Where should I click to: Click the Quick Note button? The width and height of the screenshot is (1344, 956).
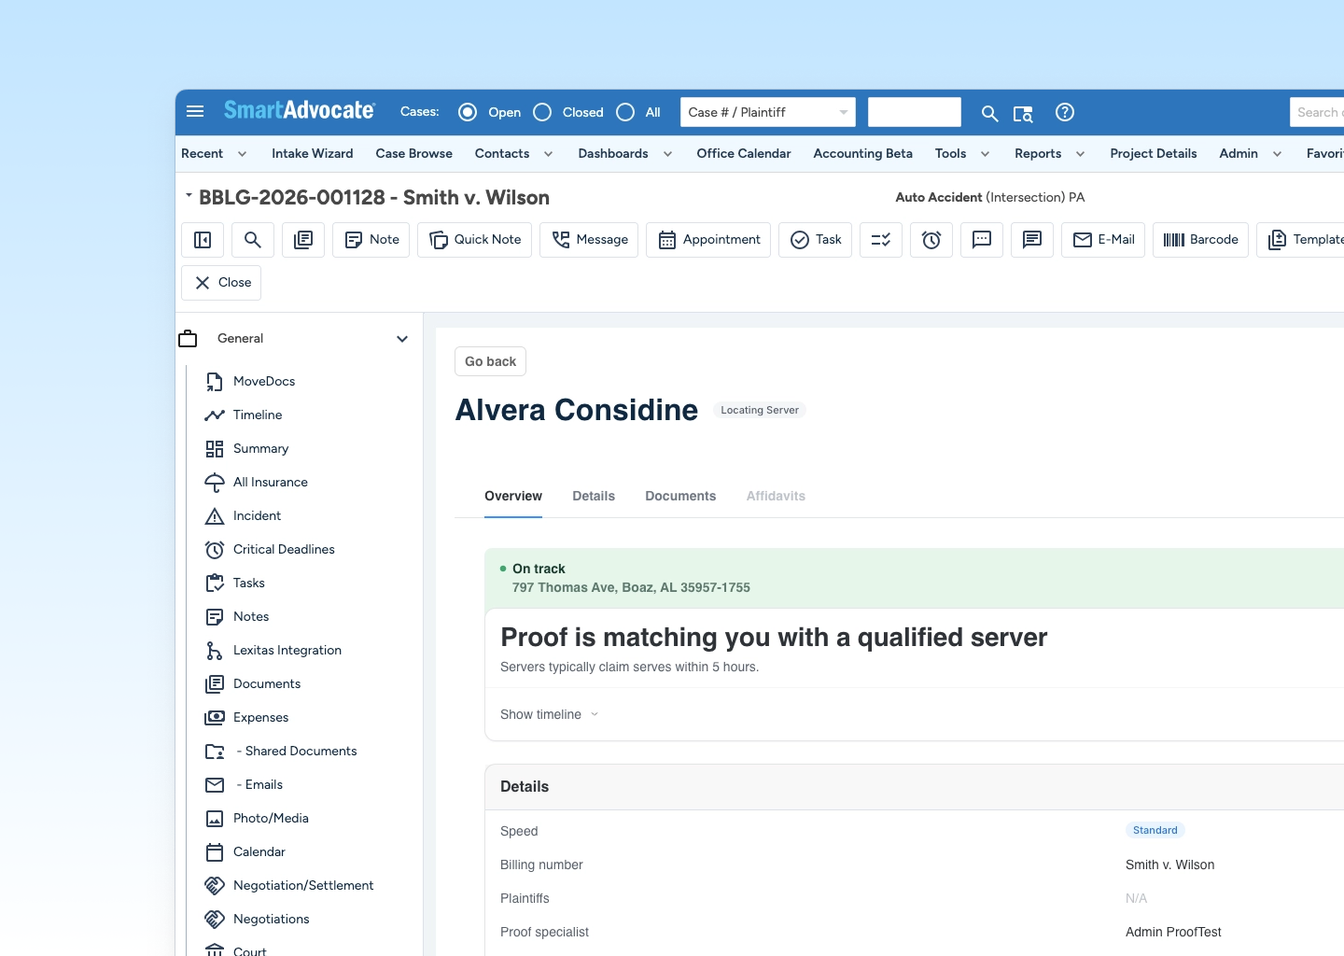(475, 240)
